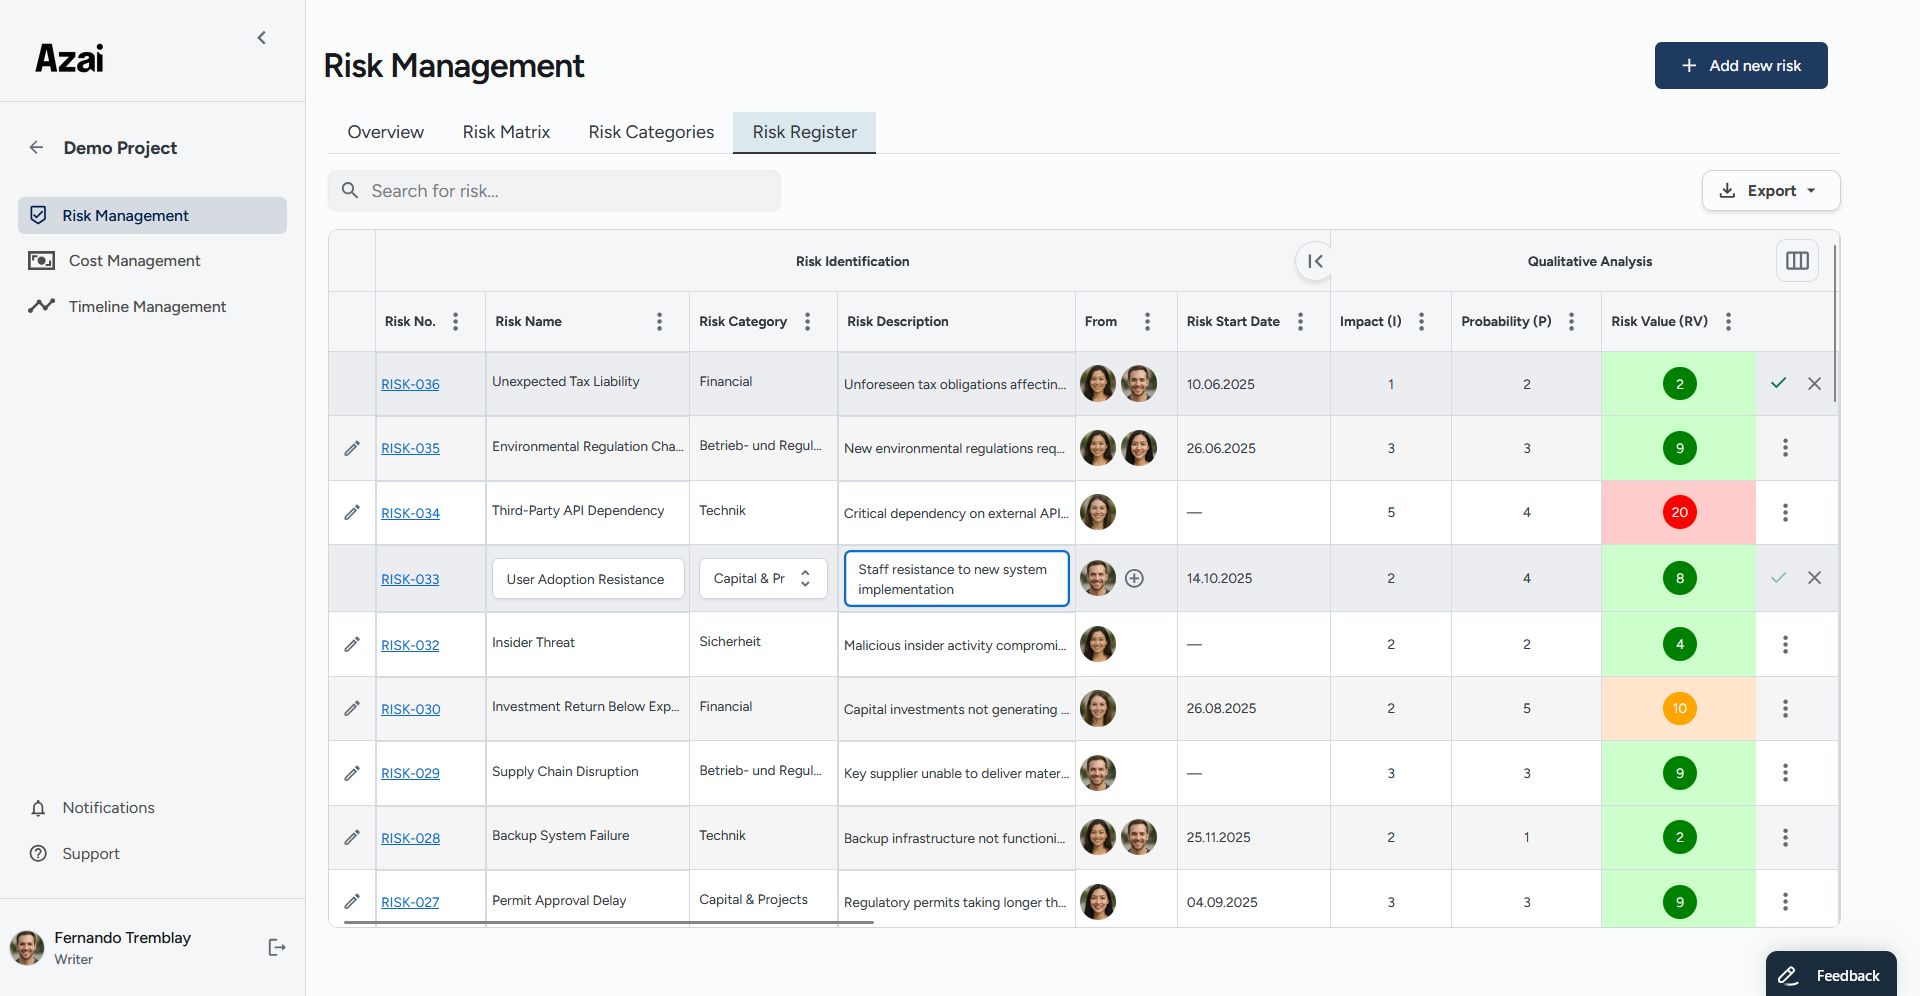Edit RISK-030 with the pencil icon
This screenshot has width=1920, height=996.
click(x=352, y=708)
